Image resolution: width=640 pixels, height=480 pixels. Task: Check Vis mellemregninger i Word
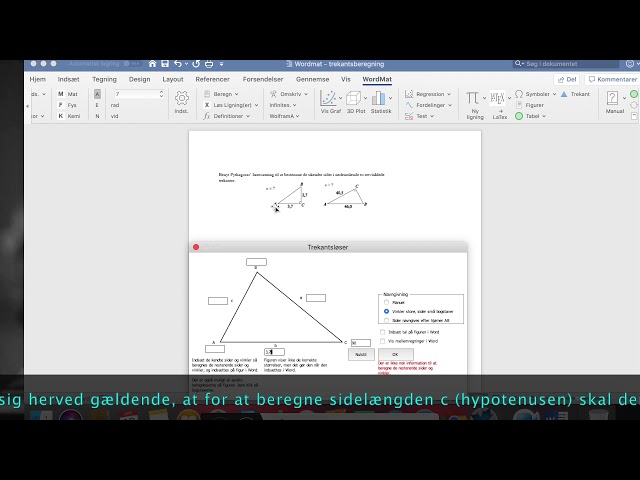(x=382, y=341)
